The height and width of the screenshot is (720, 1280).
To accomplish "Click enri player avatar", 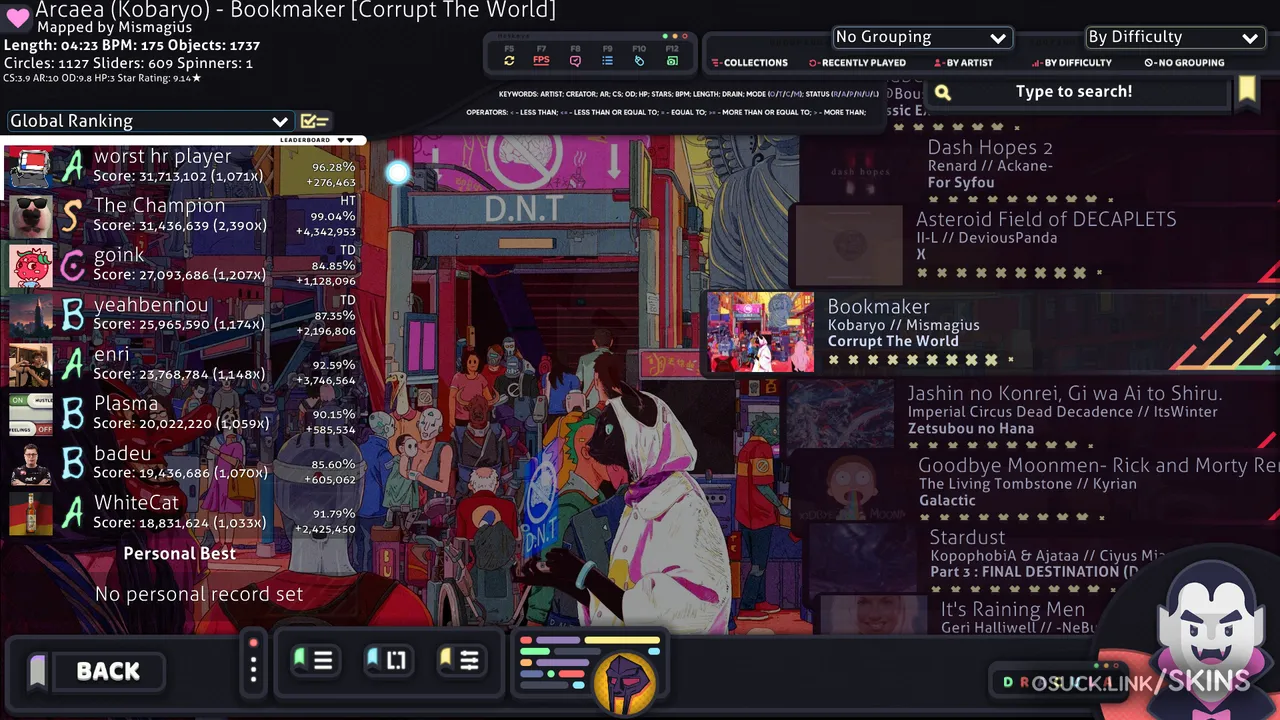I will pos(30,365).
